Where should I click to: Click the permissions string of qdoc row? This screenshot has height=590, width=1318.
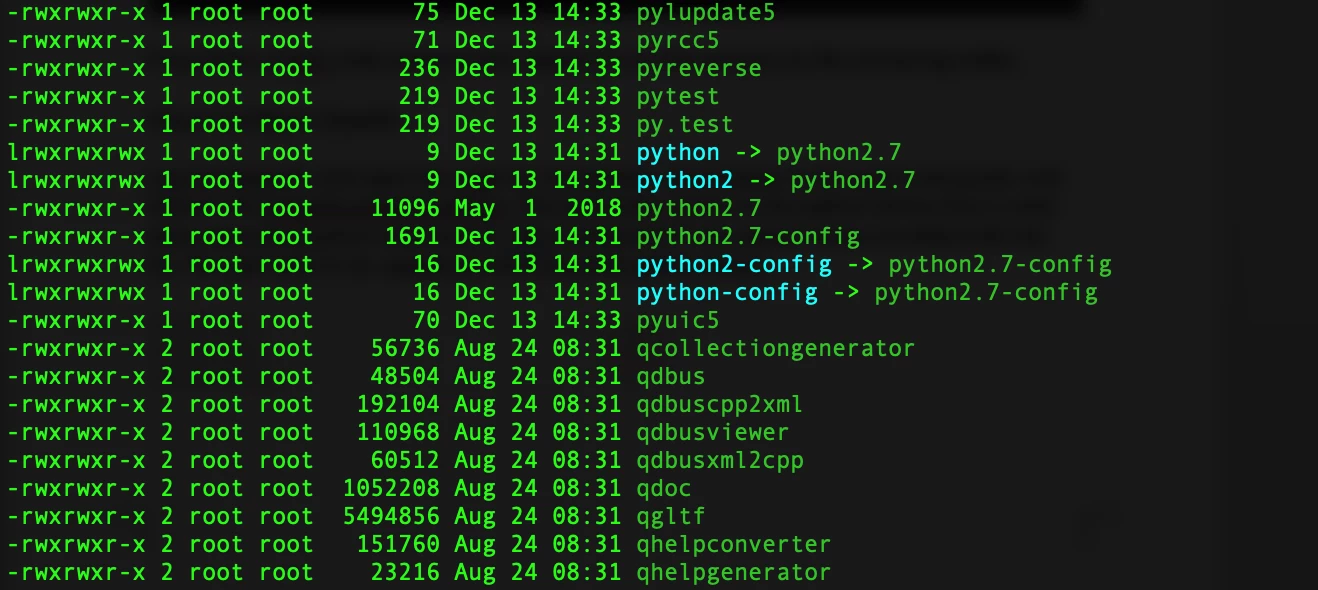pyautogui.click(x=76, y=489)
